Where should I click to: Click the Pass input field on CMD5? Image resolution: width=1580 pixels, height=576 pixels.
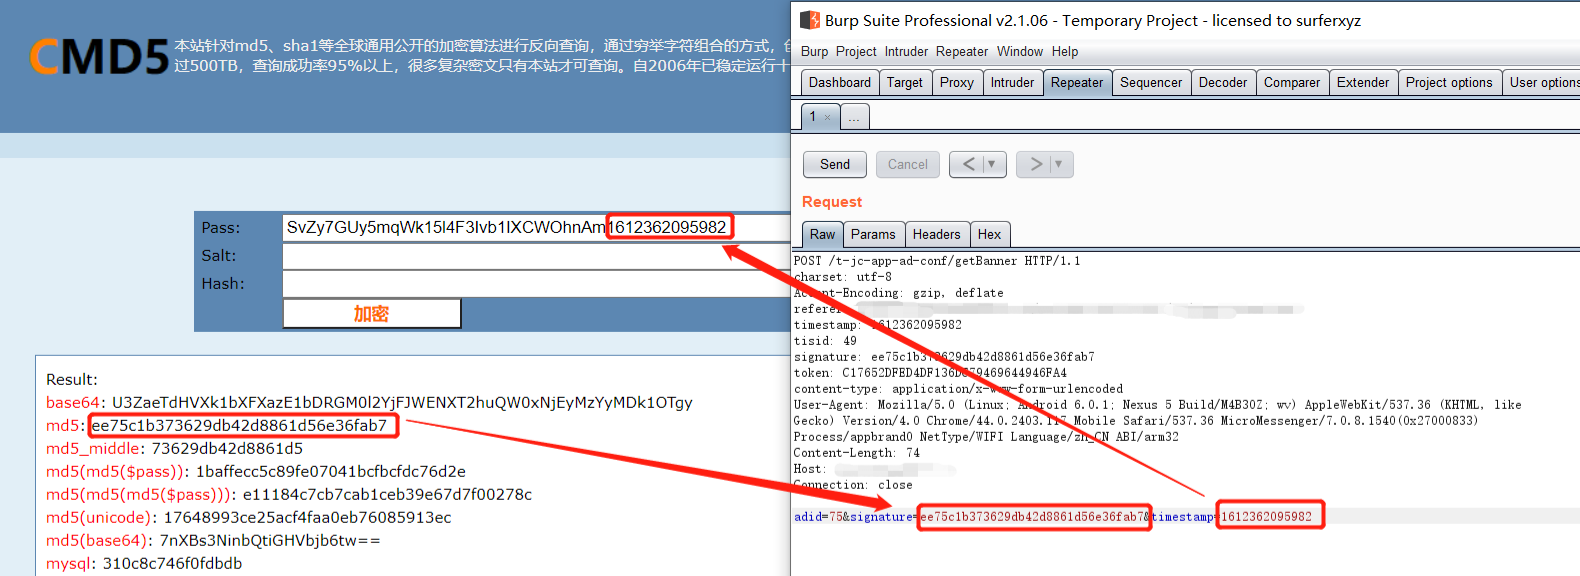[537, 227]
